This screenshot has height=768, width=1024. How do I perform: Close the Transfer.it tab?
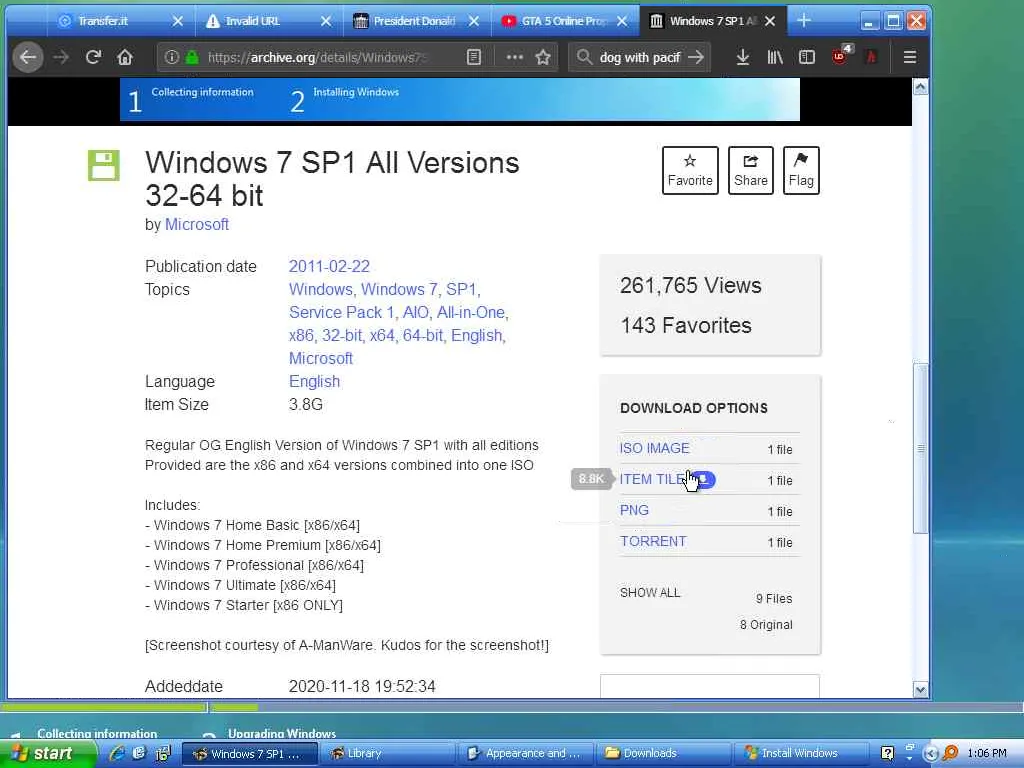click(178, 22)
